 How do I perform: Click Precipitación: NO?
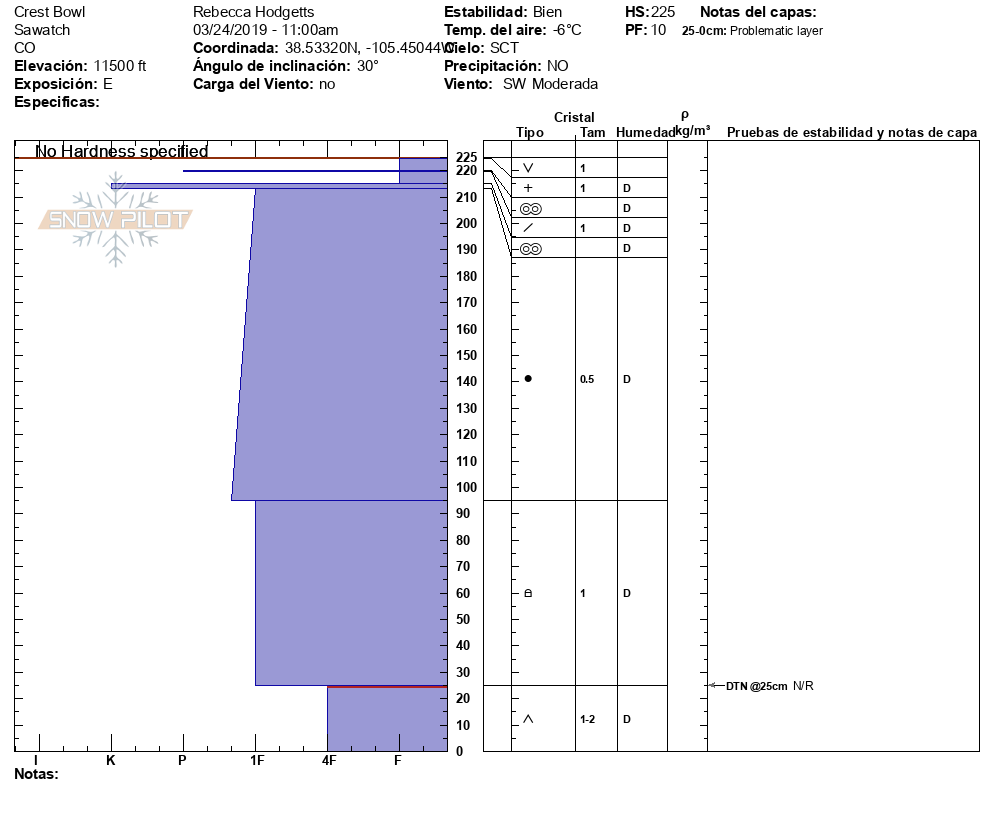point(506,66)
